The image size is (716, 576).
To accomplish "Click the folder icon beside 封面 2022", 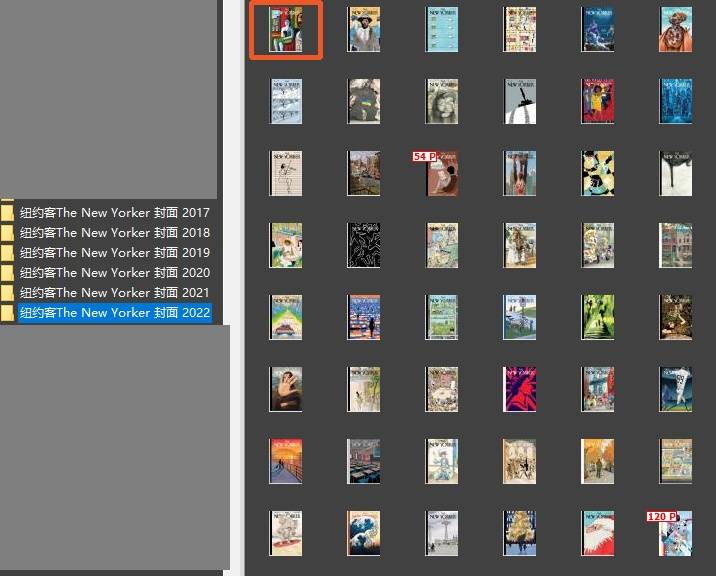I will click(7, 313).
